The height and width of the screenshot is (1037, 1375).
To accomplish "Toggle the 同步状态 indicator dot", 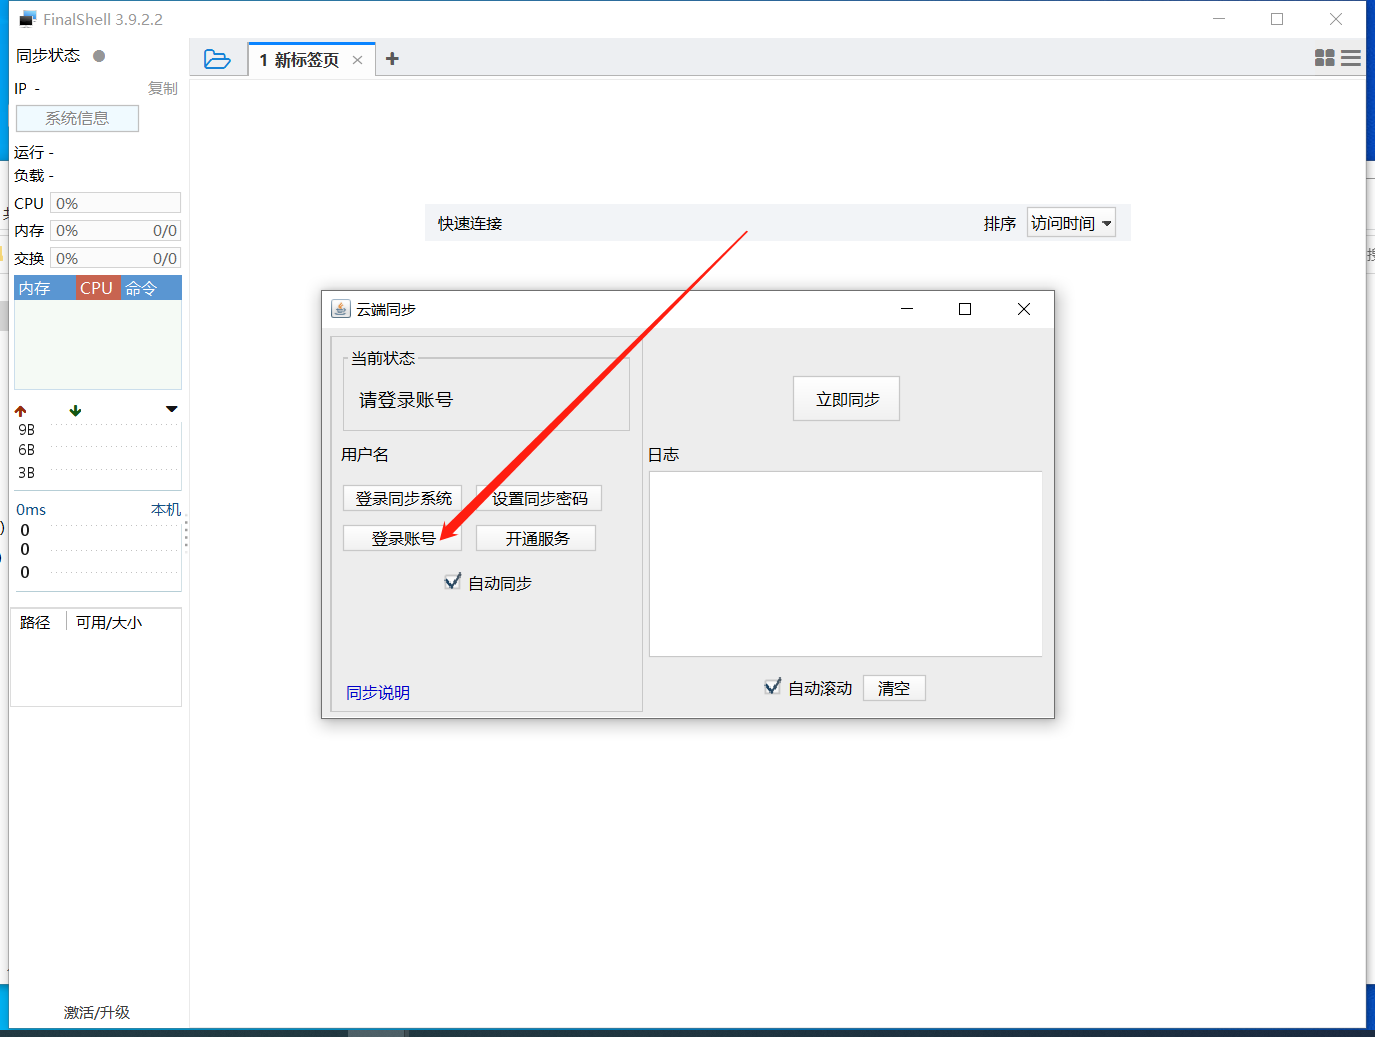I will coord(97,56).
